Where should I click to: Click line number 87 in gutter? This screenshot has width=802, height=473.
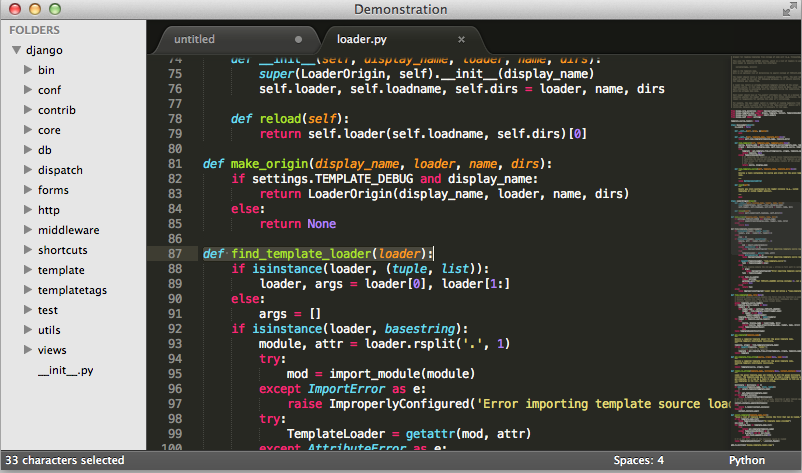[175, 254]
